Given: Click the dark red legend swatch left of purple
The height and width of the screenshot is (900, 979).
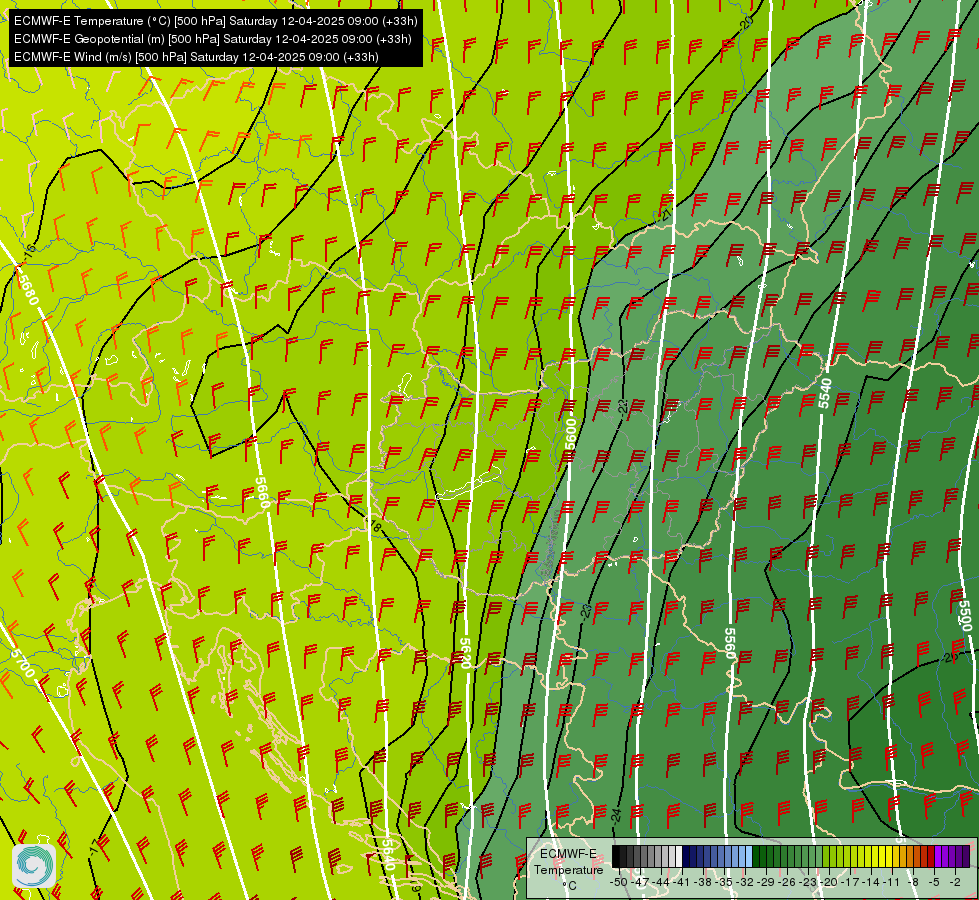Looking at the screenshot, I should (x=931, y=856).
